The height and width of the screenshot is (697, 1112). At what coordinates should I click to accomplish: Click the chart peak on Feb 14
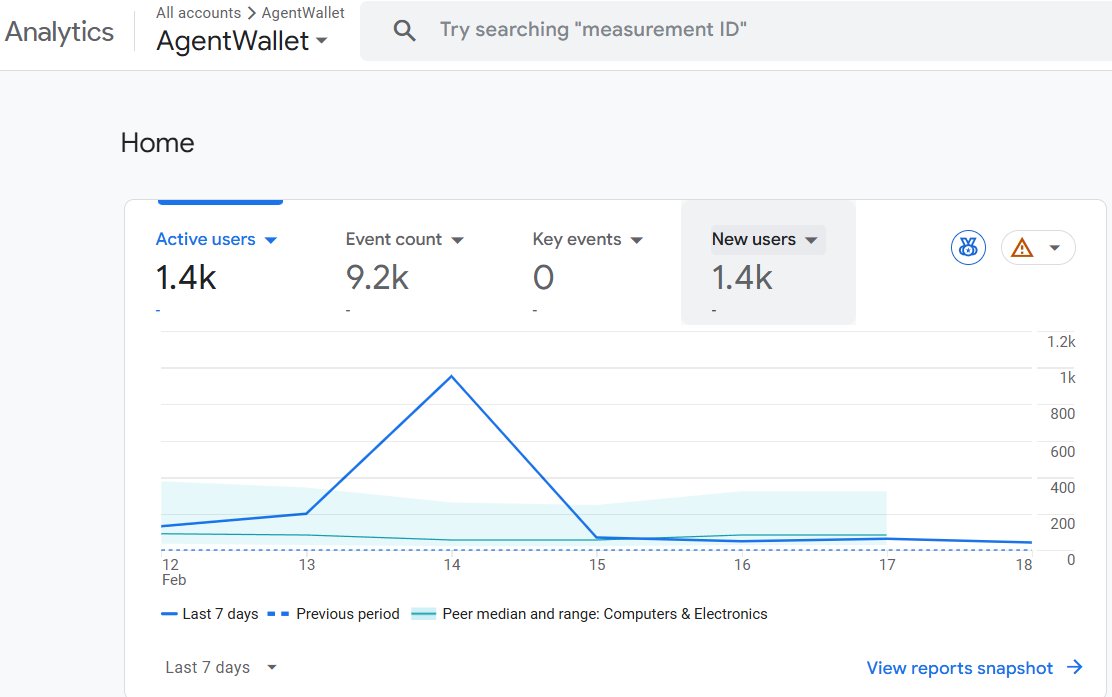point(452,376)
